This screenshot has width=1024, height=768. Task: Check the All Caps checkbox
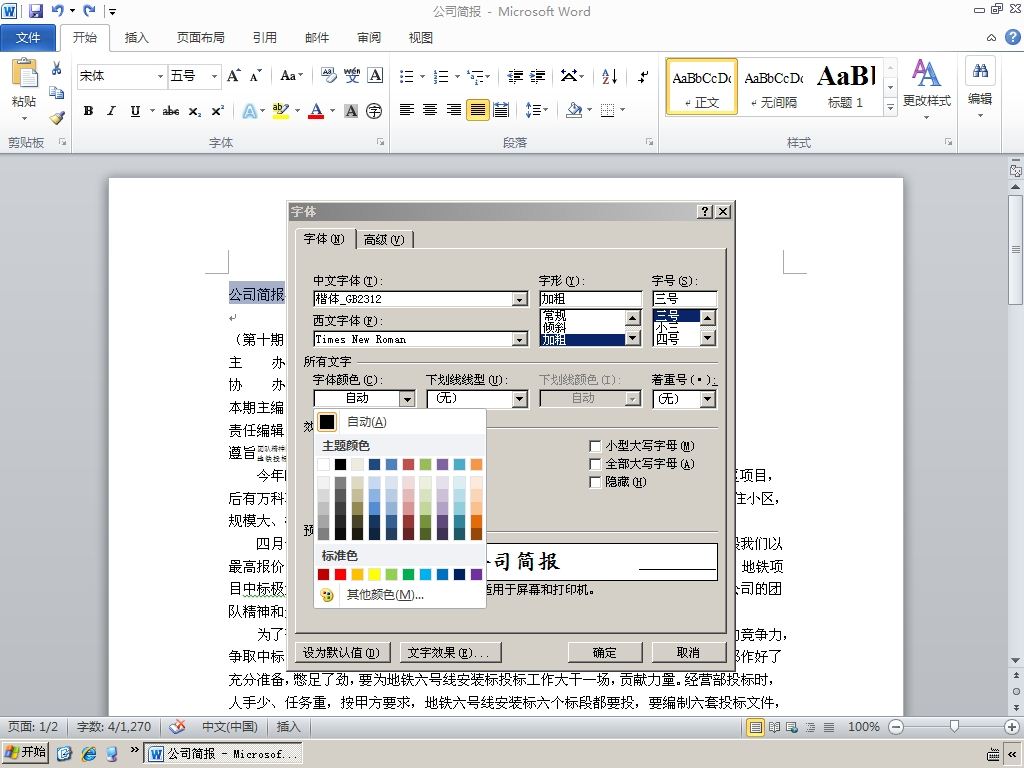[x=595, y=464]
